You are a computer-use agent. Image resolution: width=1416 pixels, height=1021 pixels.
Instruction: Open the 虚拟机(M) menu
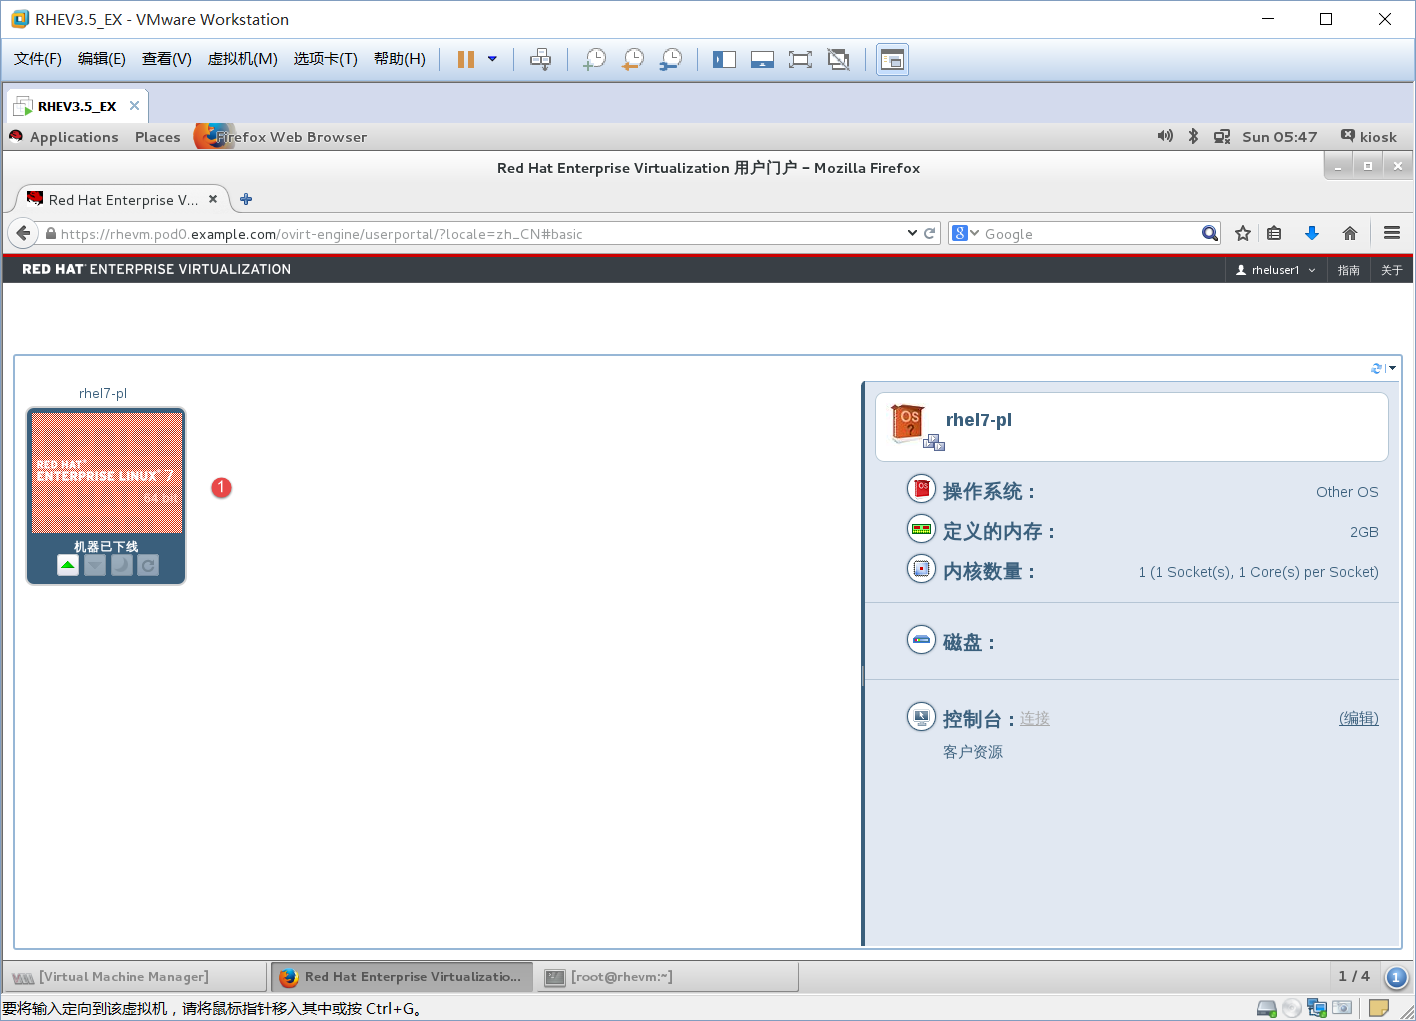point(243,59)
